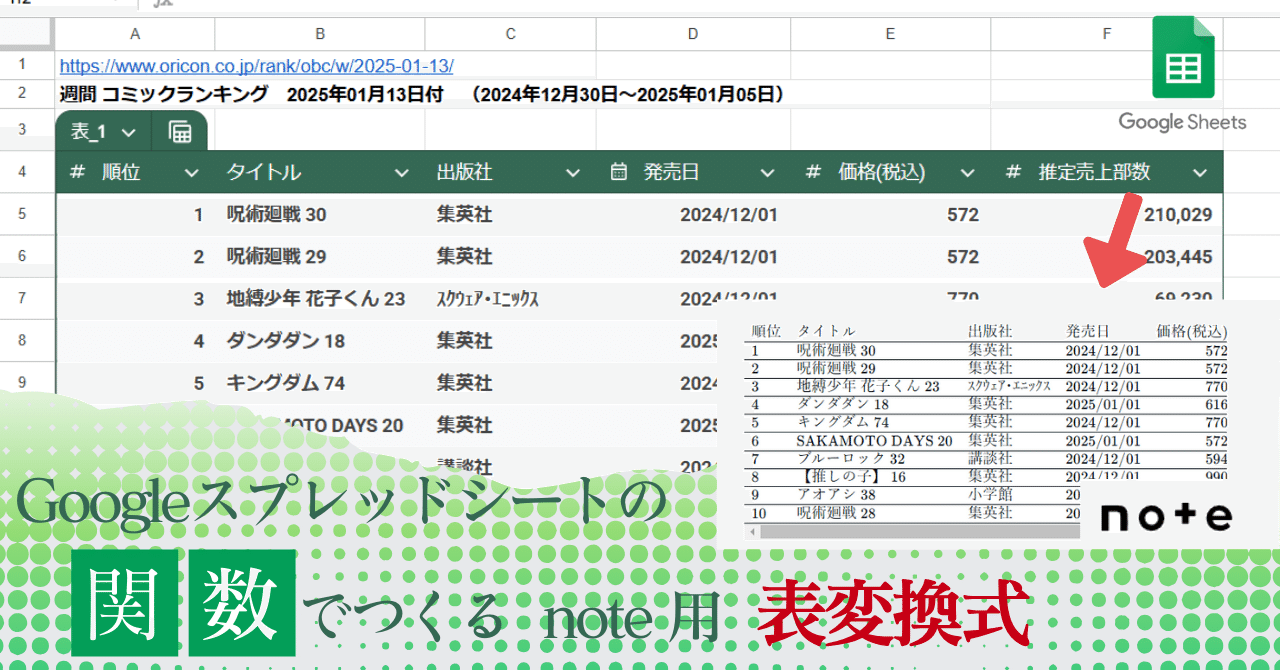Click 616 price in the small preview table
This screenshot has width=1280, height=670.
coord(1216,404)
